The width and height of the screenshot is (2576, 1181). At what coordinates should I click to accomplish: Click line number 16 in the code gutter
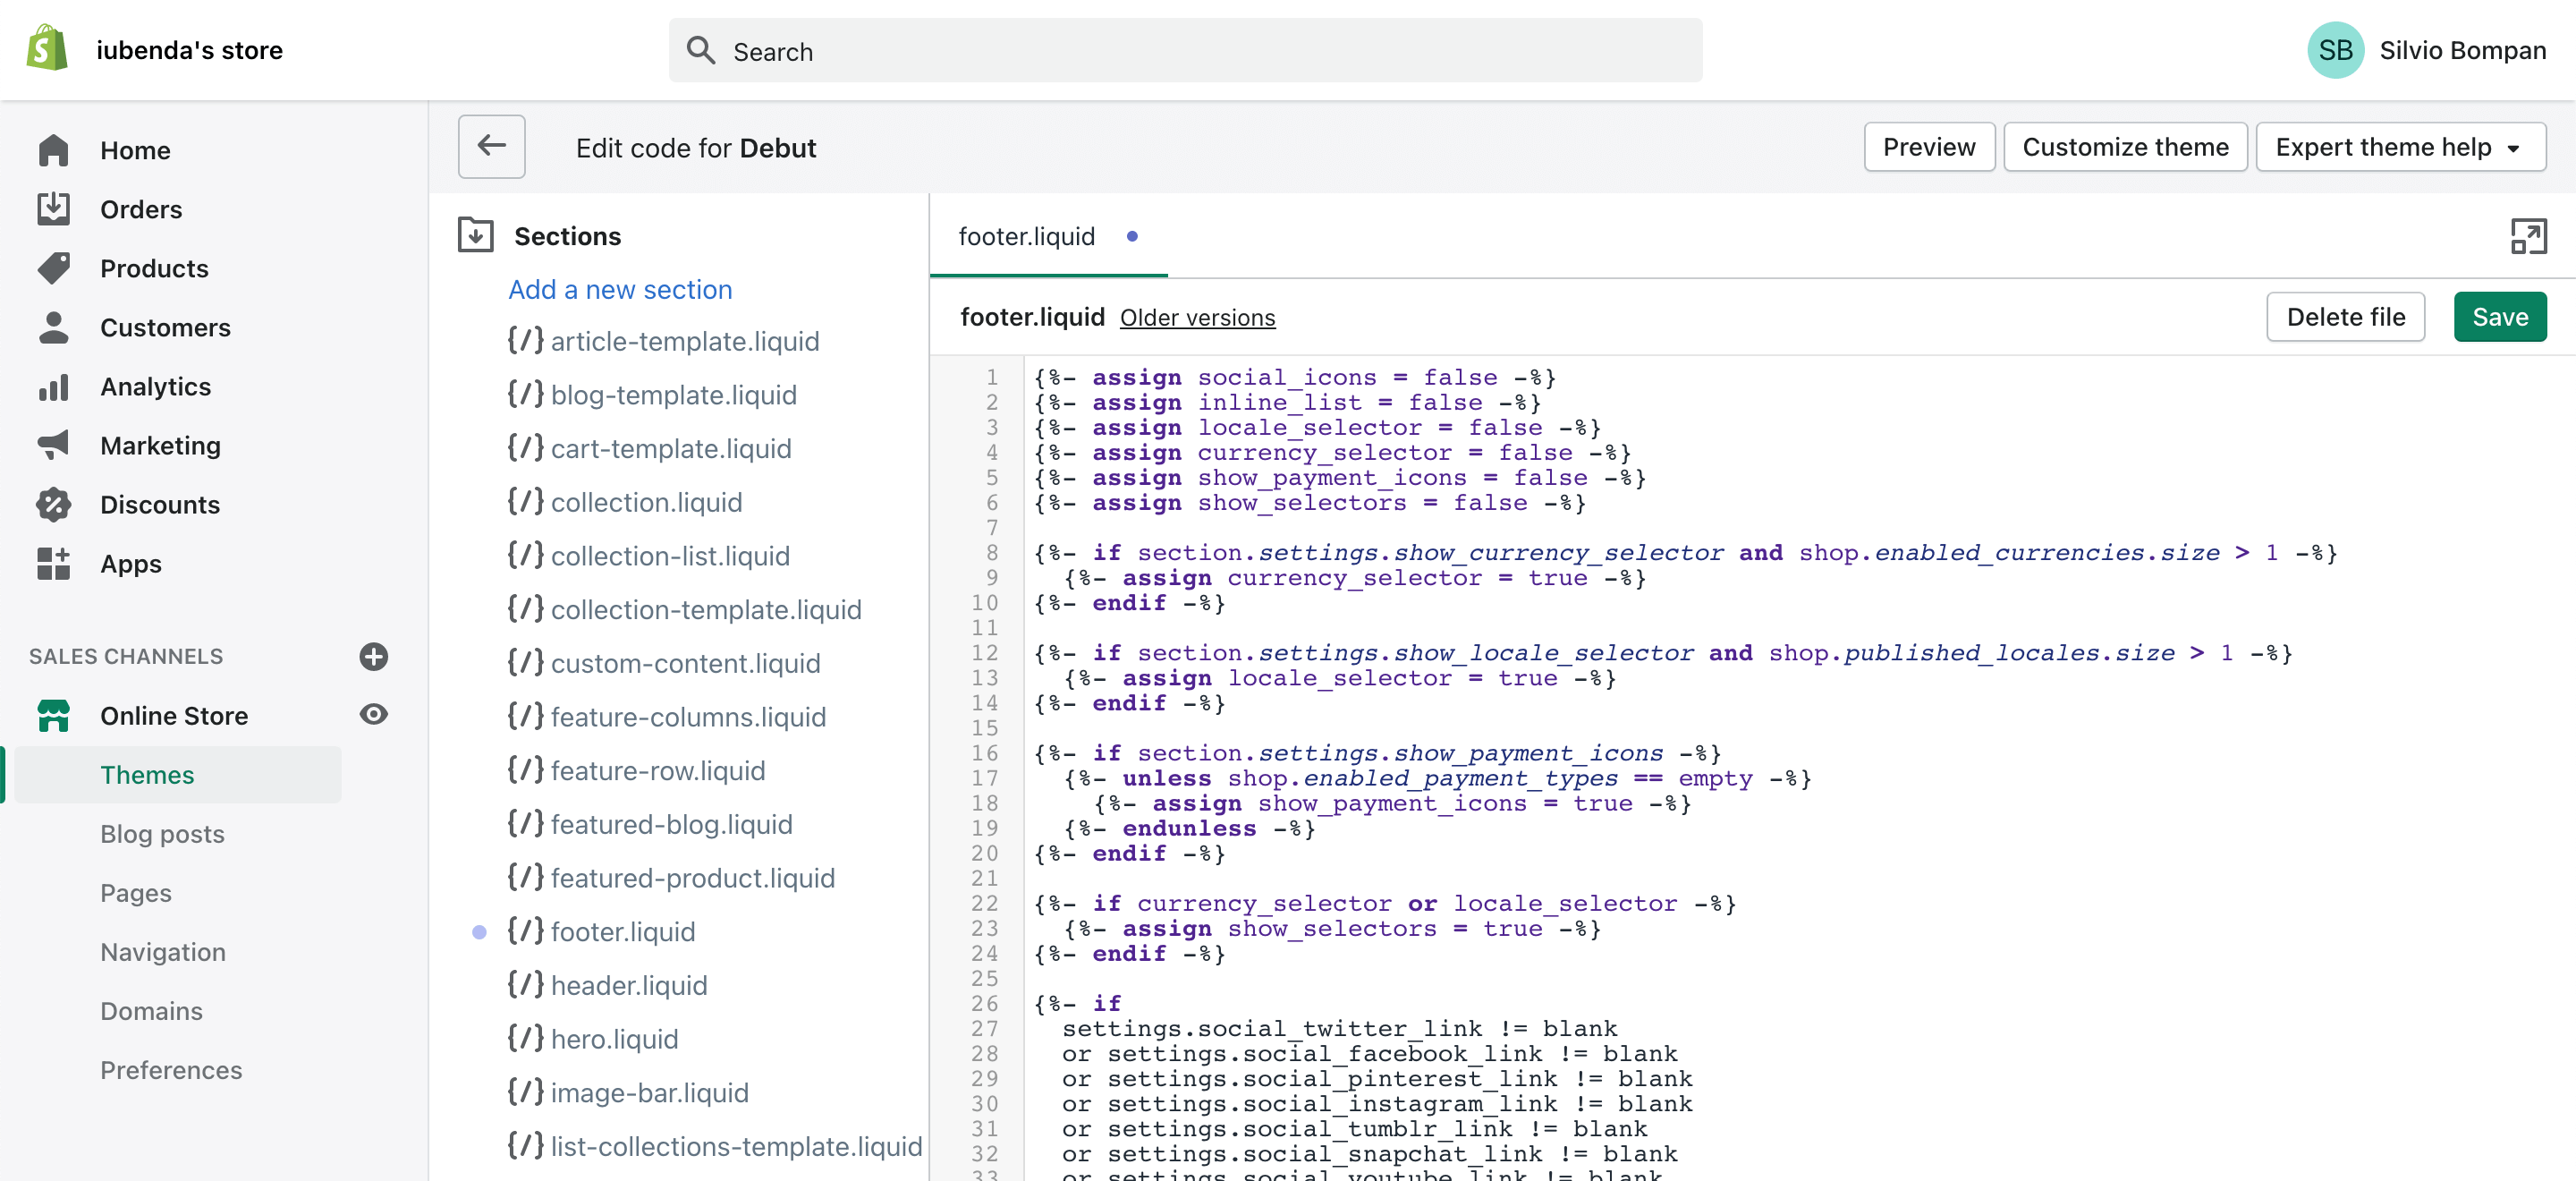[x=985, y=753]
